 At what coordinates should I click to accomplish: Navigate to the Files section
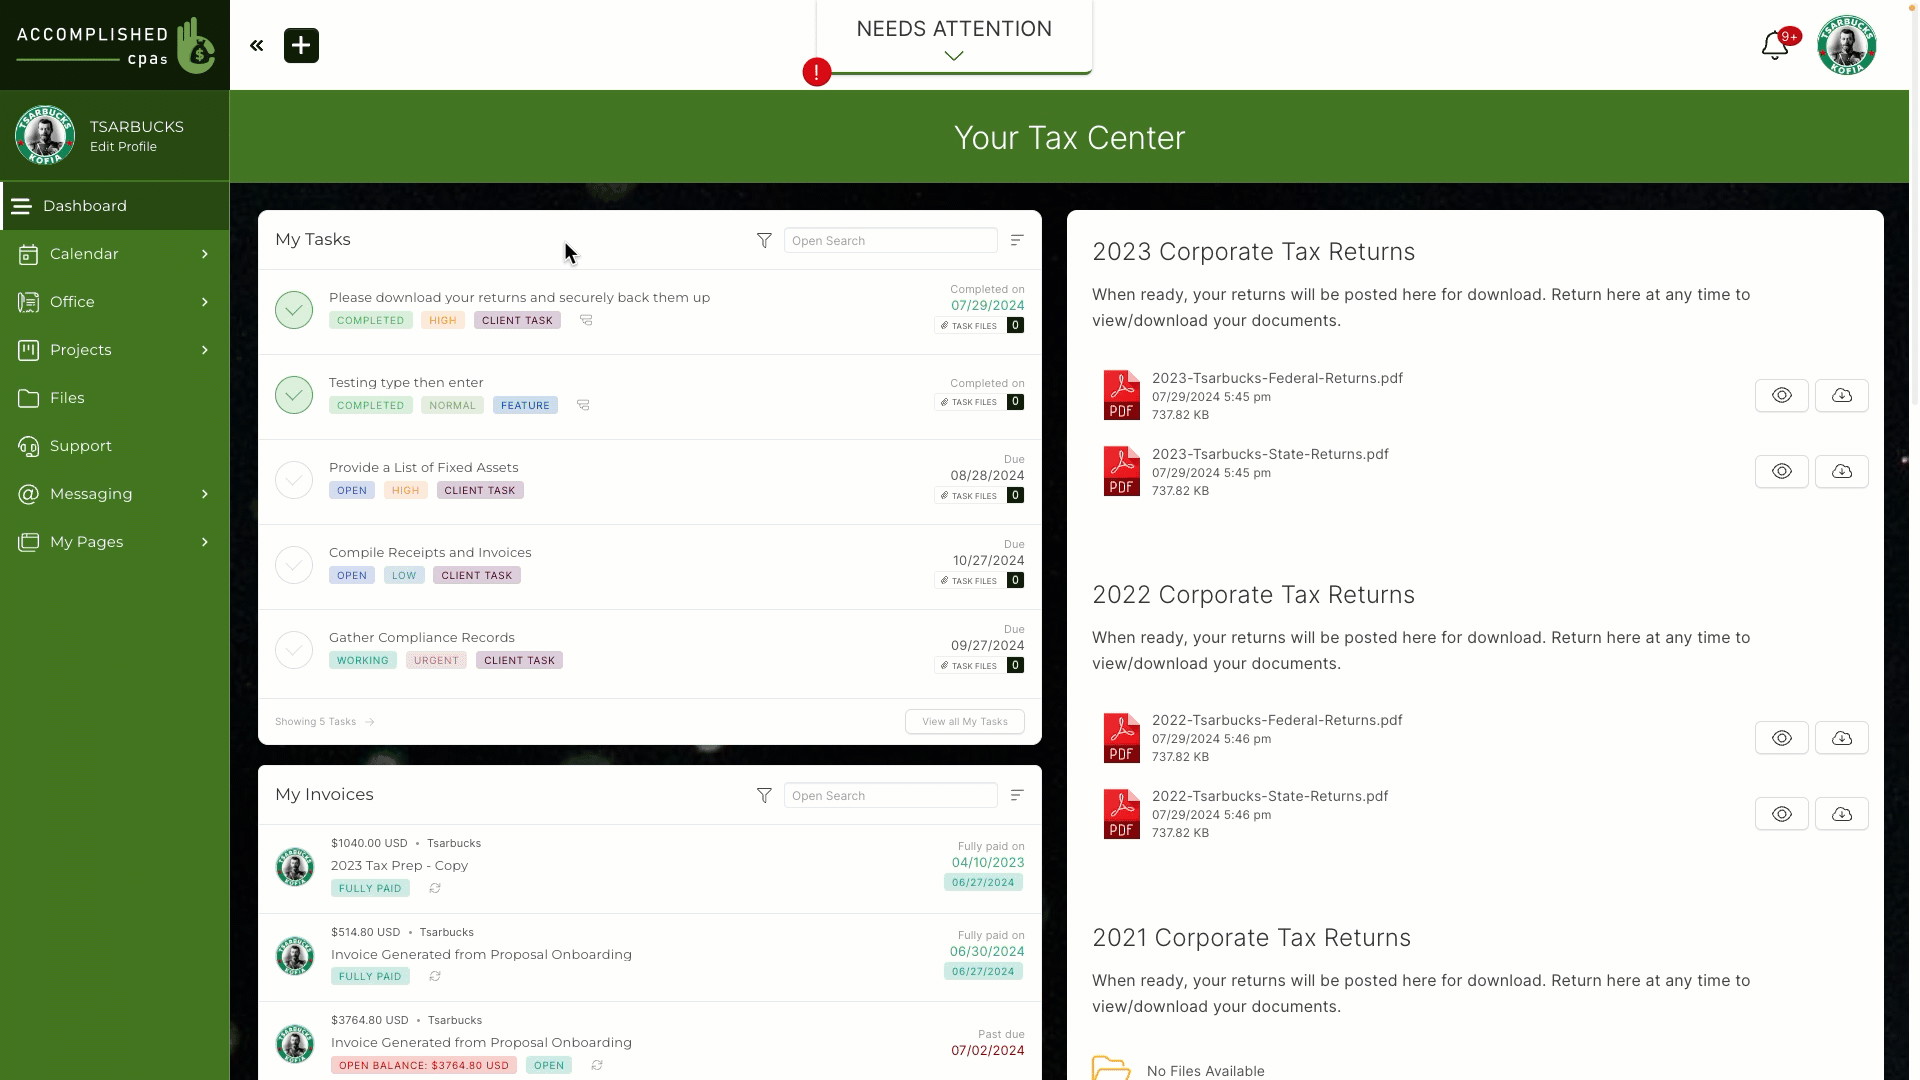[x=66, y=397]
